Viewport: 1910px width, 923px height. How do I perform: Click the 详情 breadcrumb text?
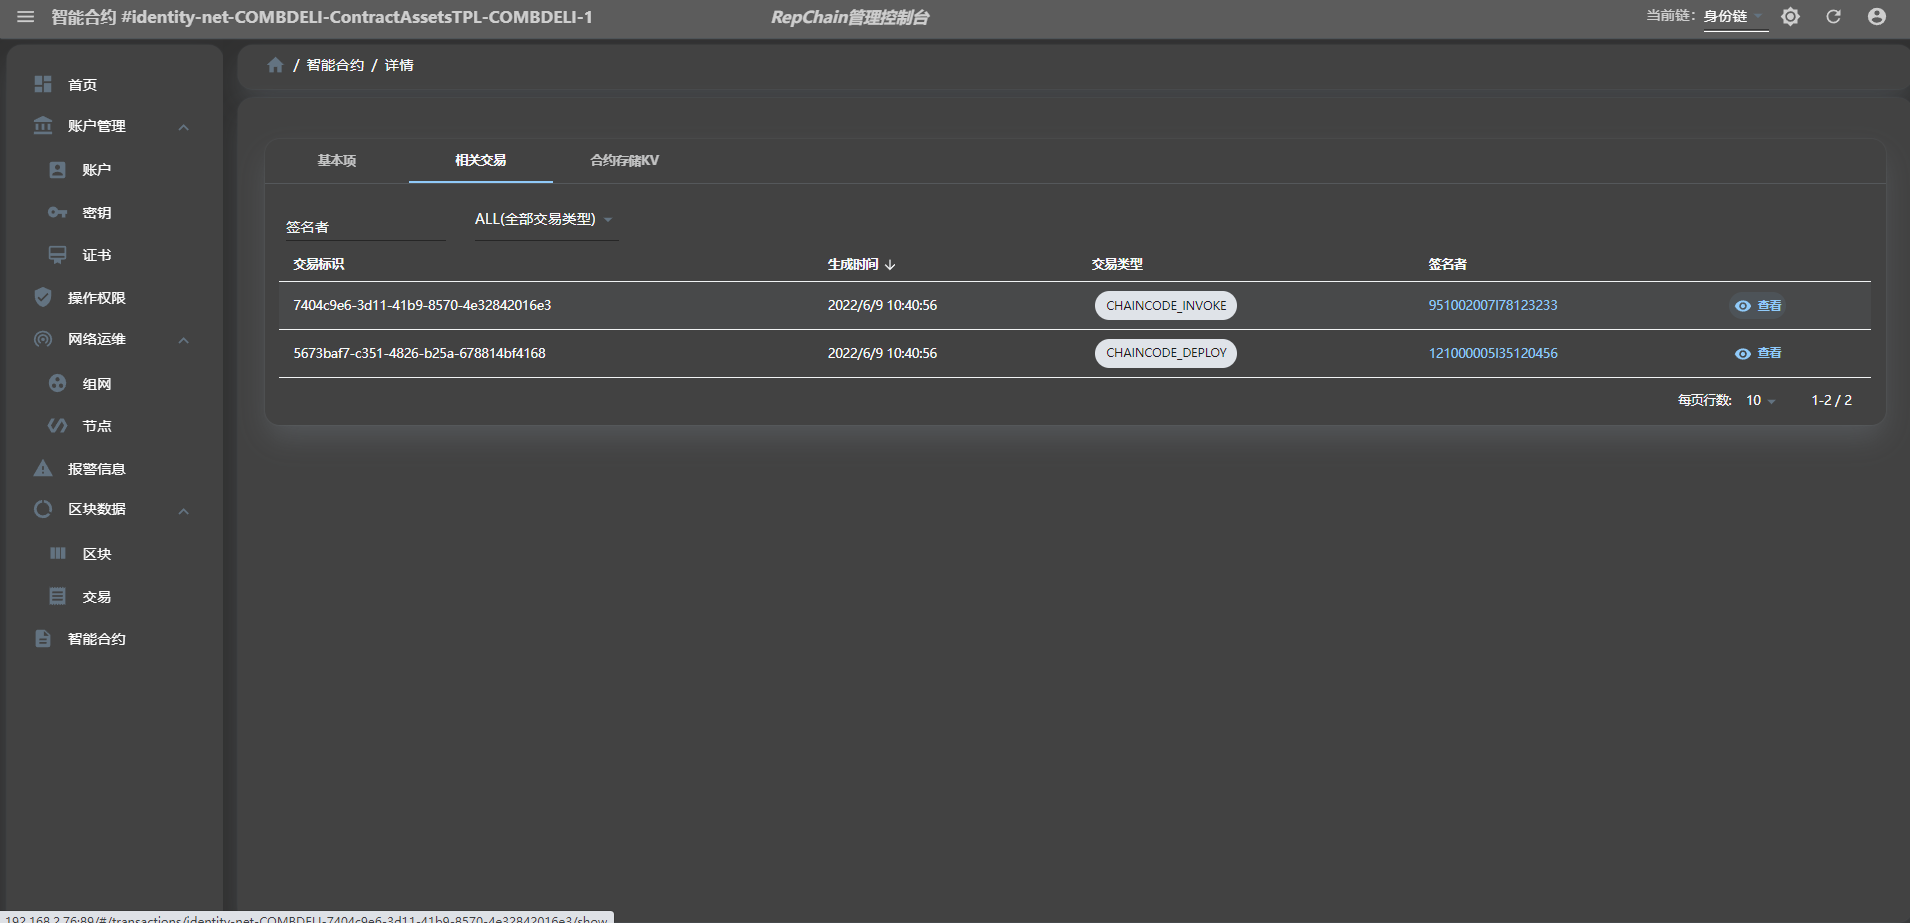pyautogui.click(x=399, y=65)
